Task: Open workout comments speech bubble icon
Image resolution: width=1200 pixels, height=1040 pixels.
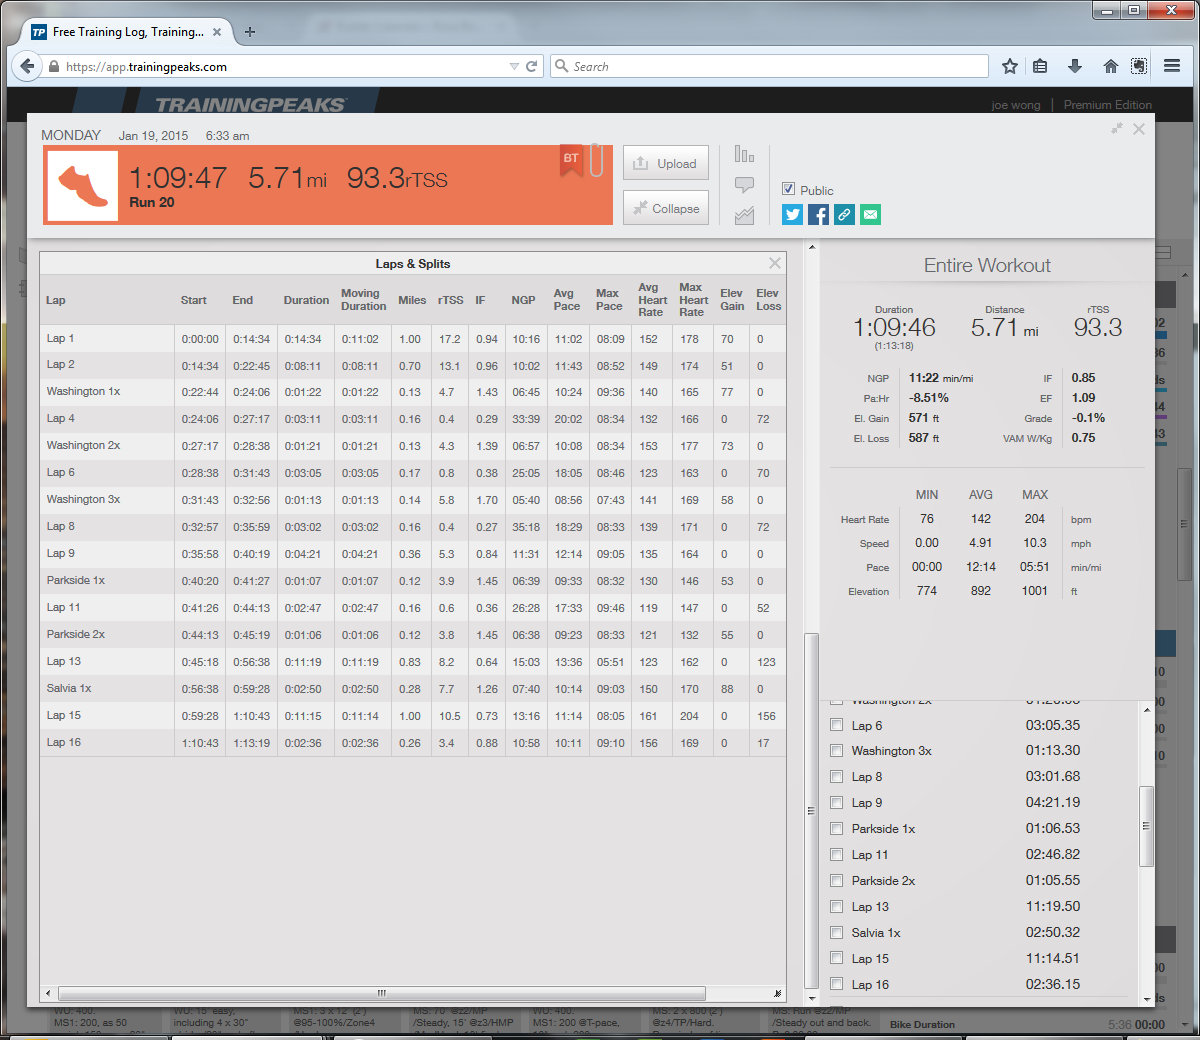Action: coord(744,185)
